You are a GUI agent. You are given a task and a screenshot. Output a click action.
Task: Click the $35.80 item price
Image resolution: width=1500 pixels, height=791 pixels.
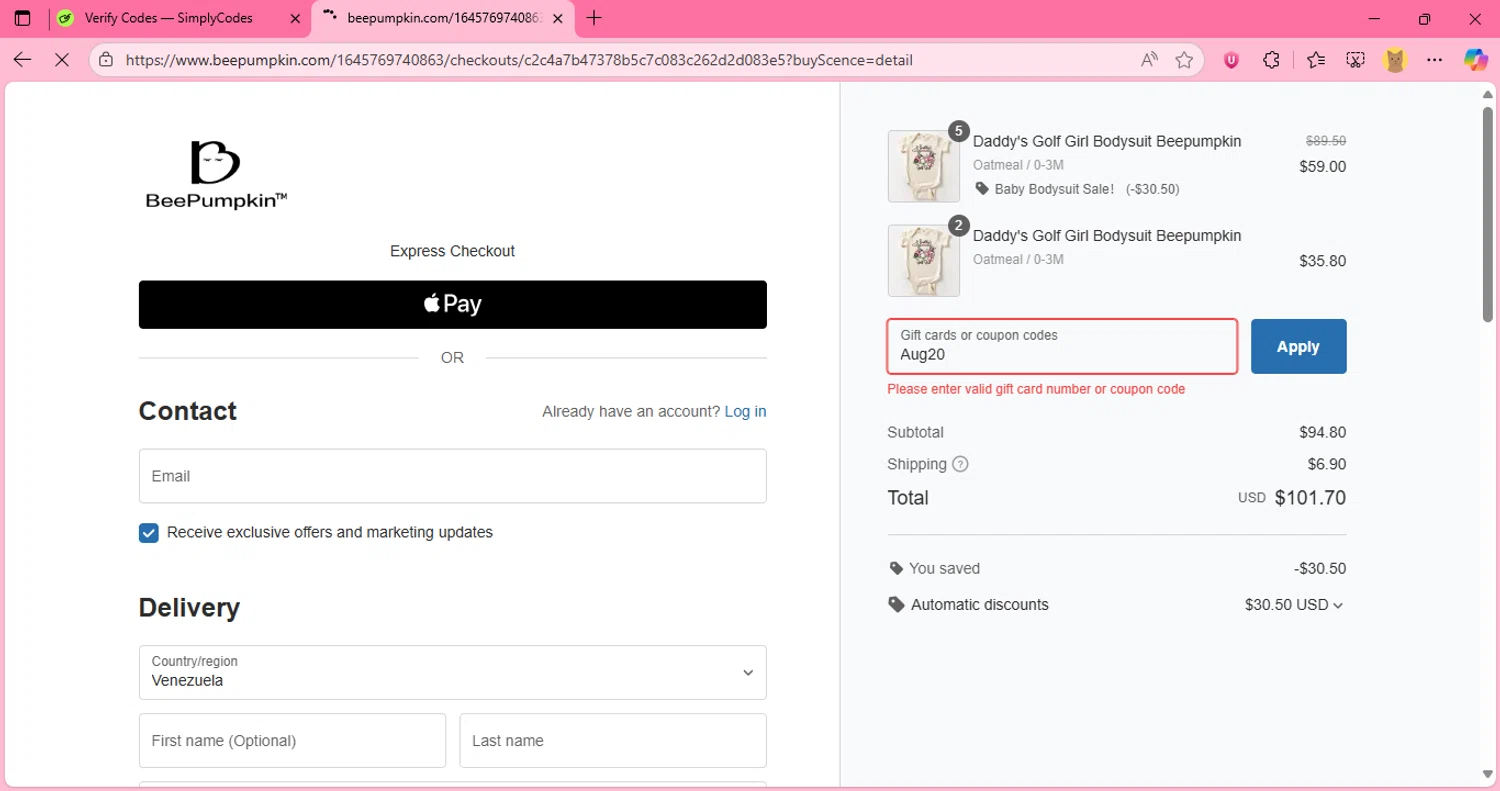1322,261
